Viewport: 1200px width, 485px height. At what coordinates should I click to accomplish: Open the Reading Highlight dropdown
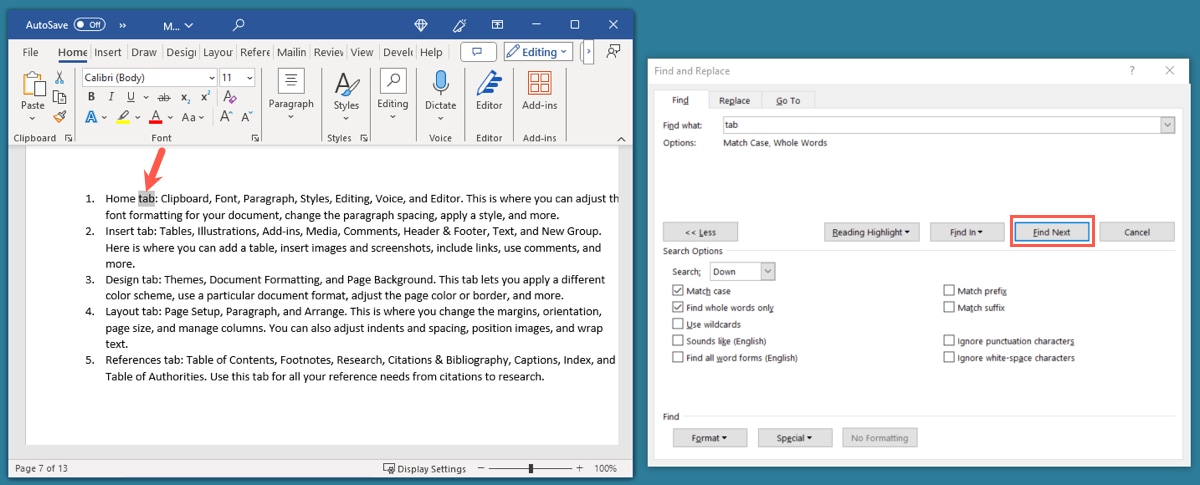pyautogui.click(x=872, y=232)
